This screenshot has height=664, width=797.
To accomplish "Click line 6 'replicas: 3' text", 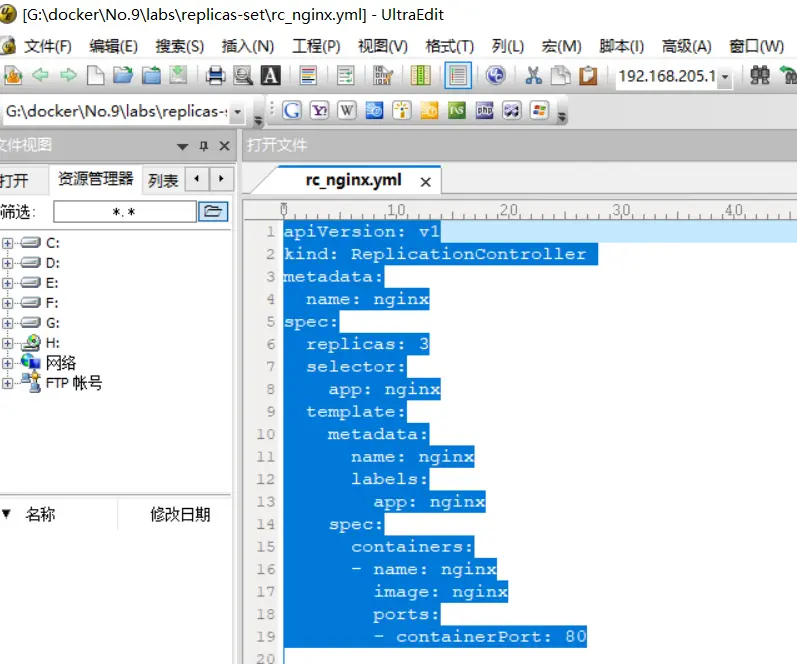I will [367, 344].
